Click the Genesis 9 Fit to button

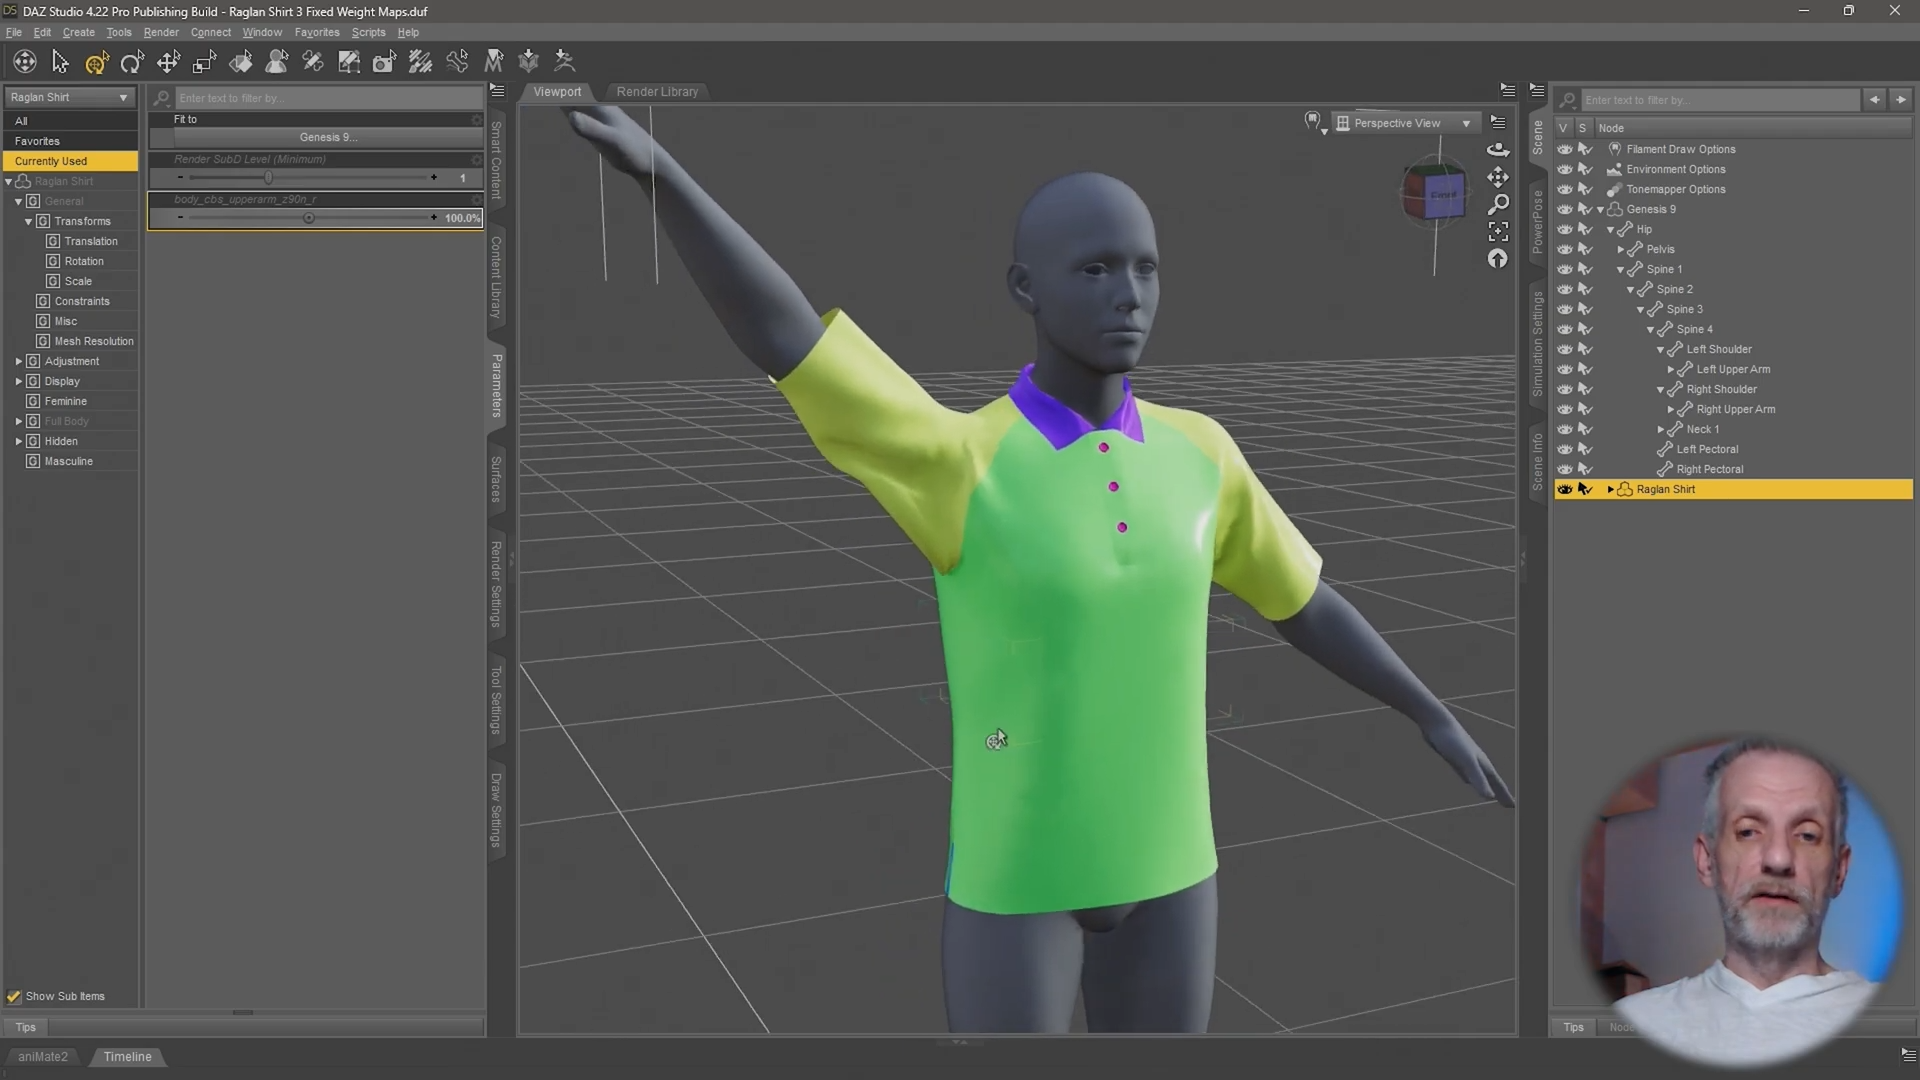pos(328,137)
